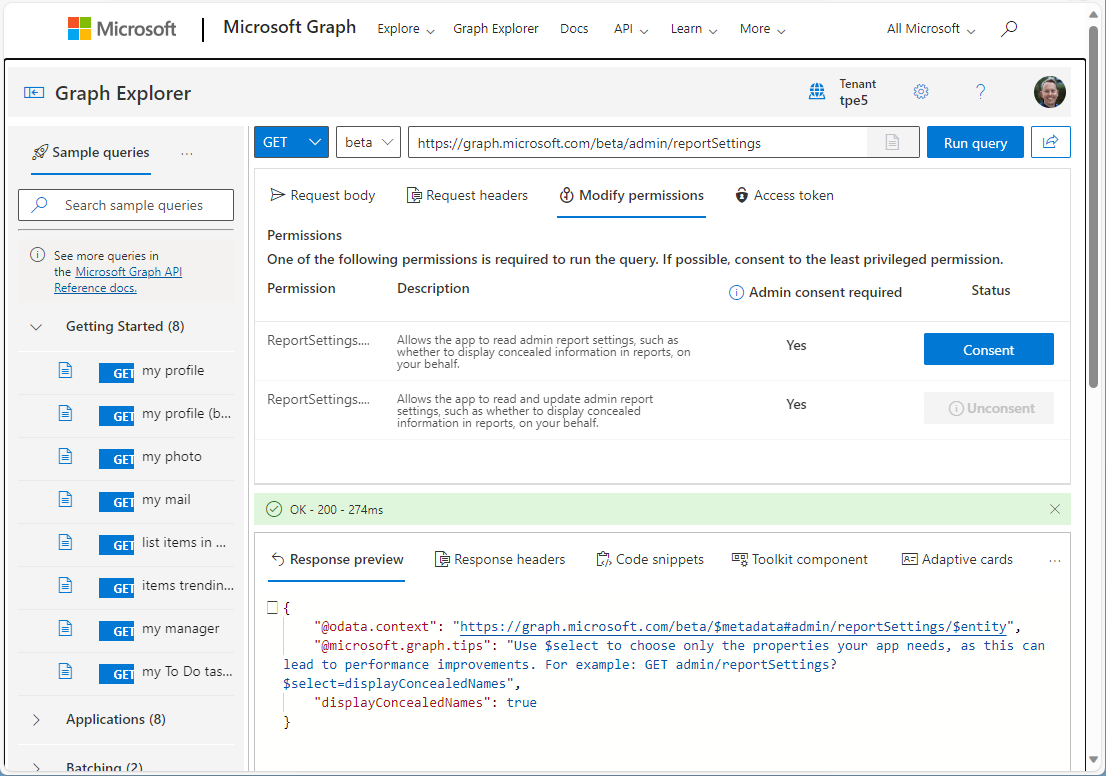This screenshot has height=776, width=1106.
Task: Click the help question mark icon
Action: [x=980, y=92]
